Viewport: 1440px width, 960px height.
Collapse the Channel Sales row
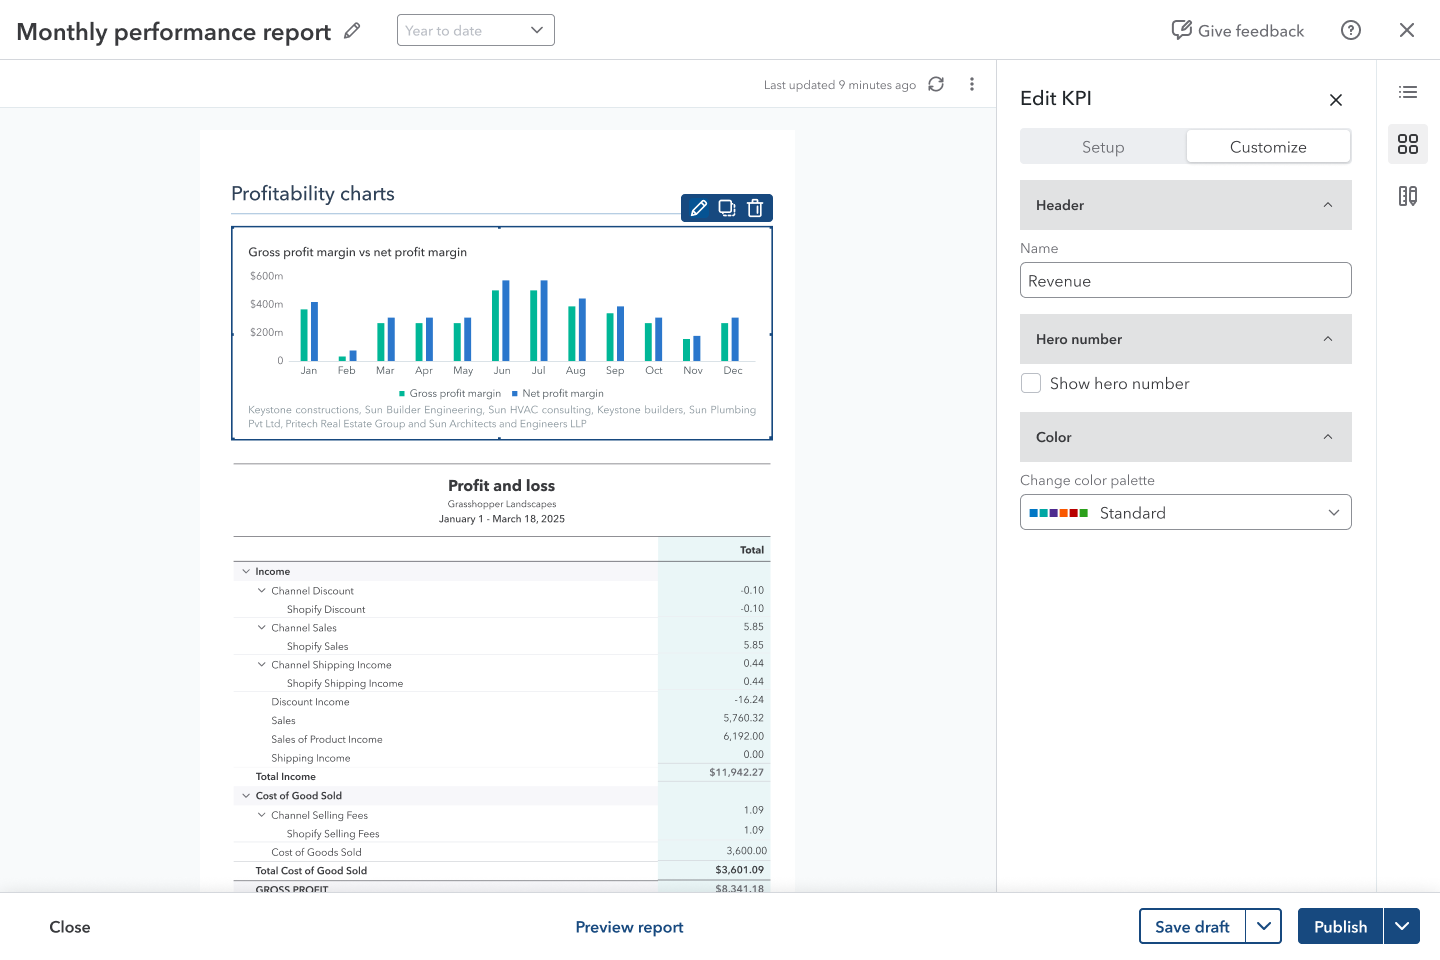pos(262,627)
